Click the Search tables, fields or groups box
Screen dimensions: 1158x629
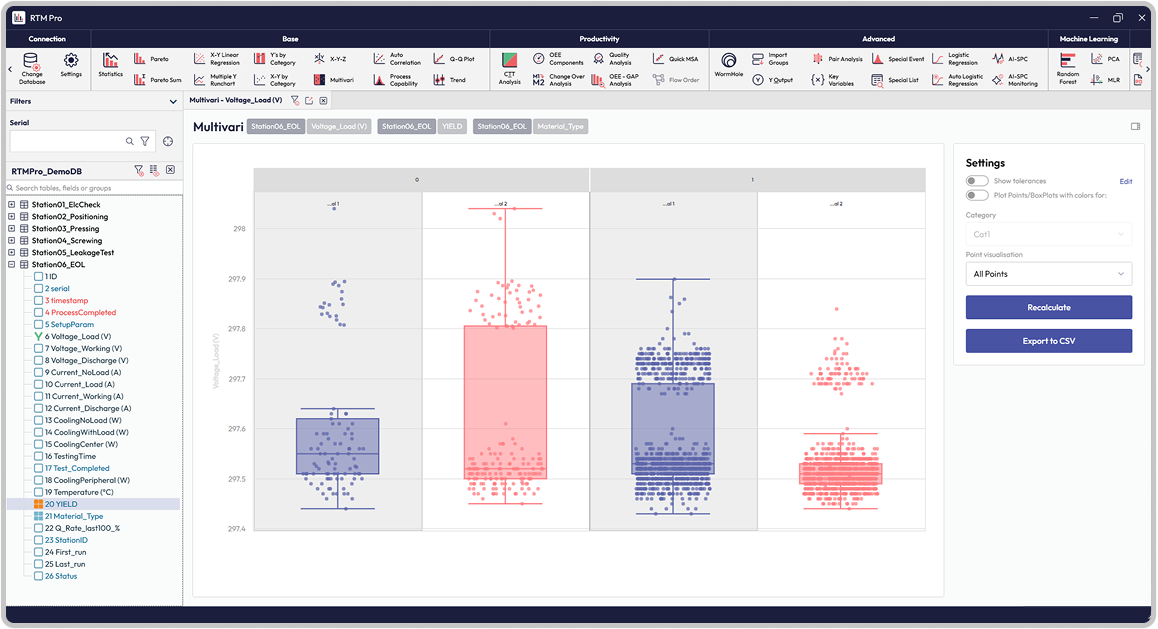95,188
